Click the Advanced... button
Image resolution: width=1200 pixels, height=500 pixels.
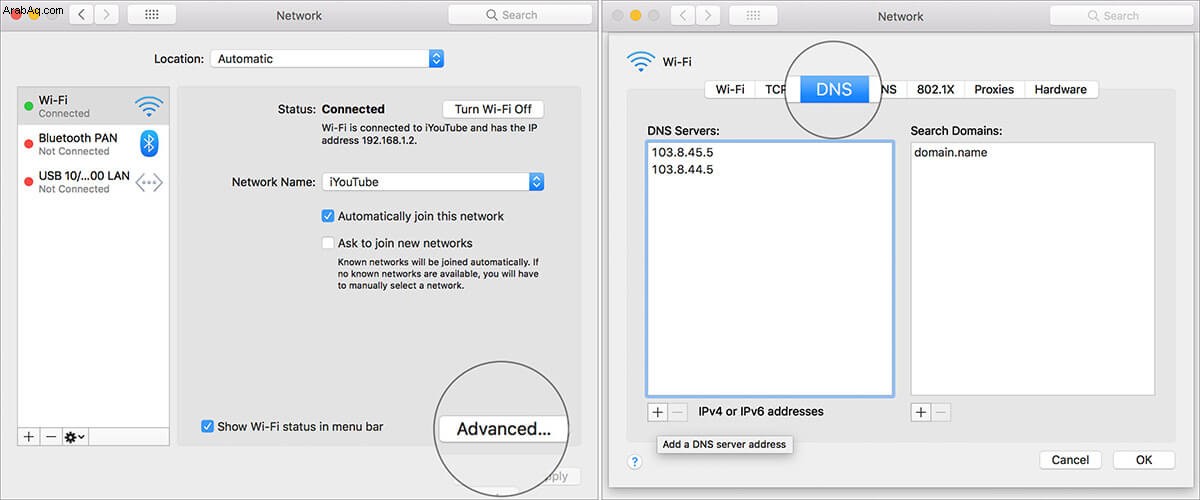503,429
